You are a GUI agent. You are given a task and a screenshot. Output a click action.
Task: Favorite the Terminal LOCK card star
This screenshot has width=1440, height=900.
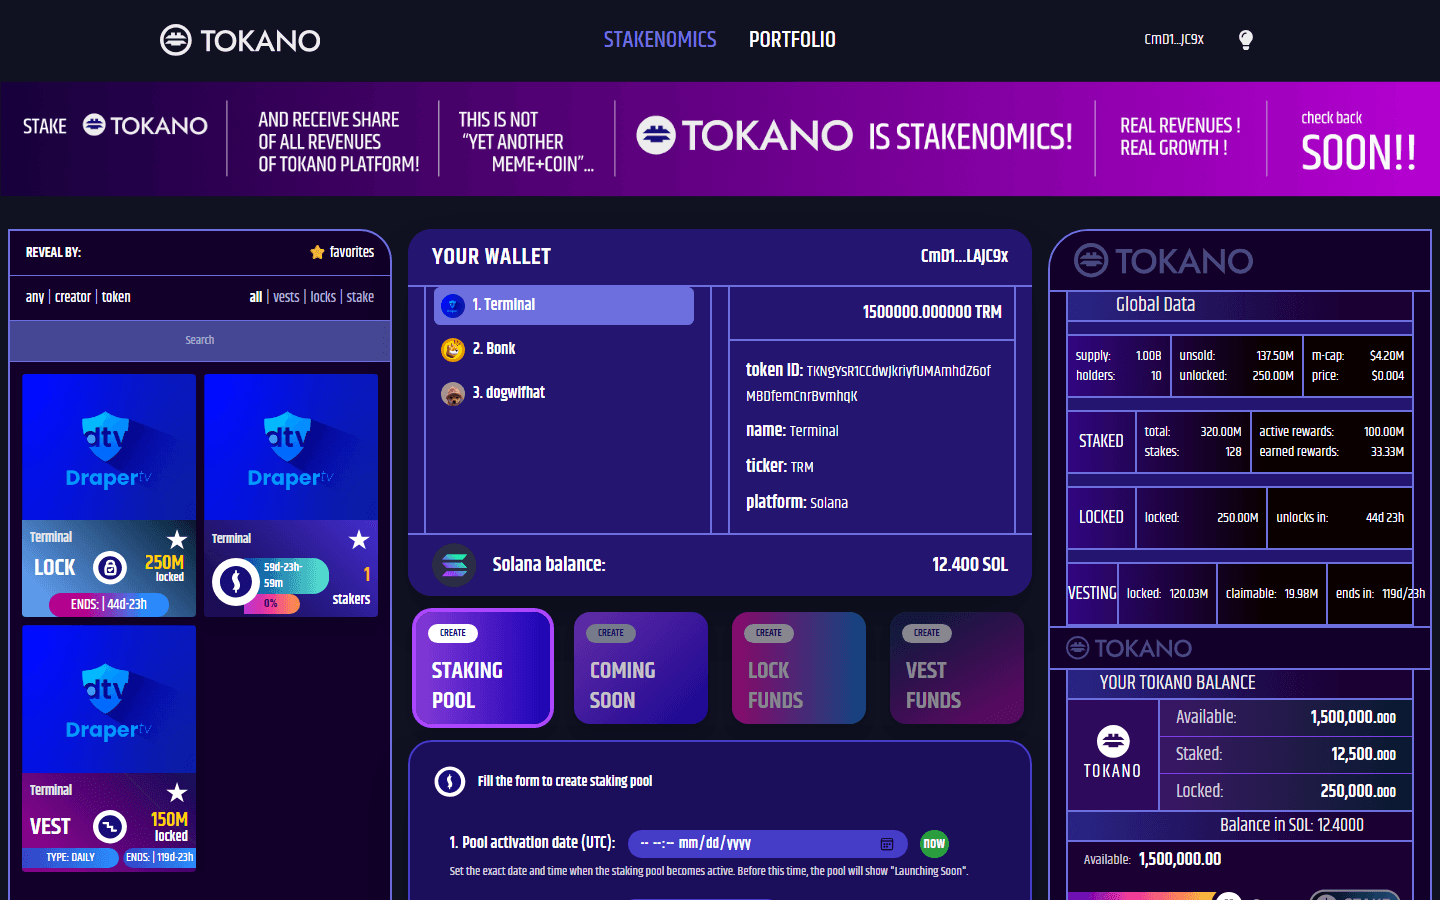coord(177,539)
